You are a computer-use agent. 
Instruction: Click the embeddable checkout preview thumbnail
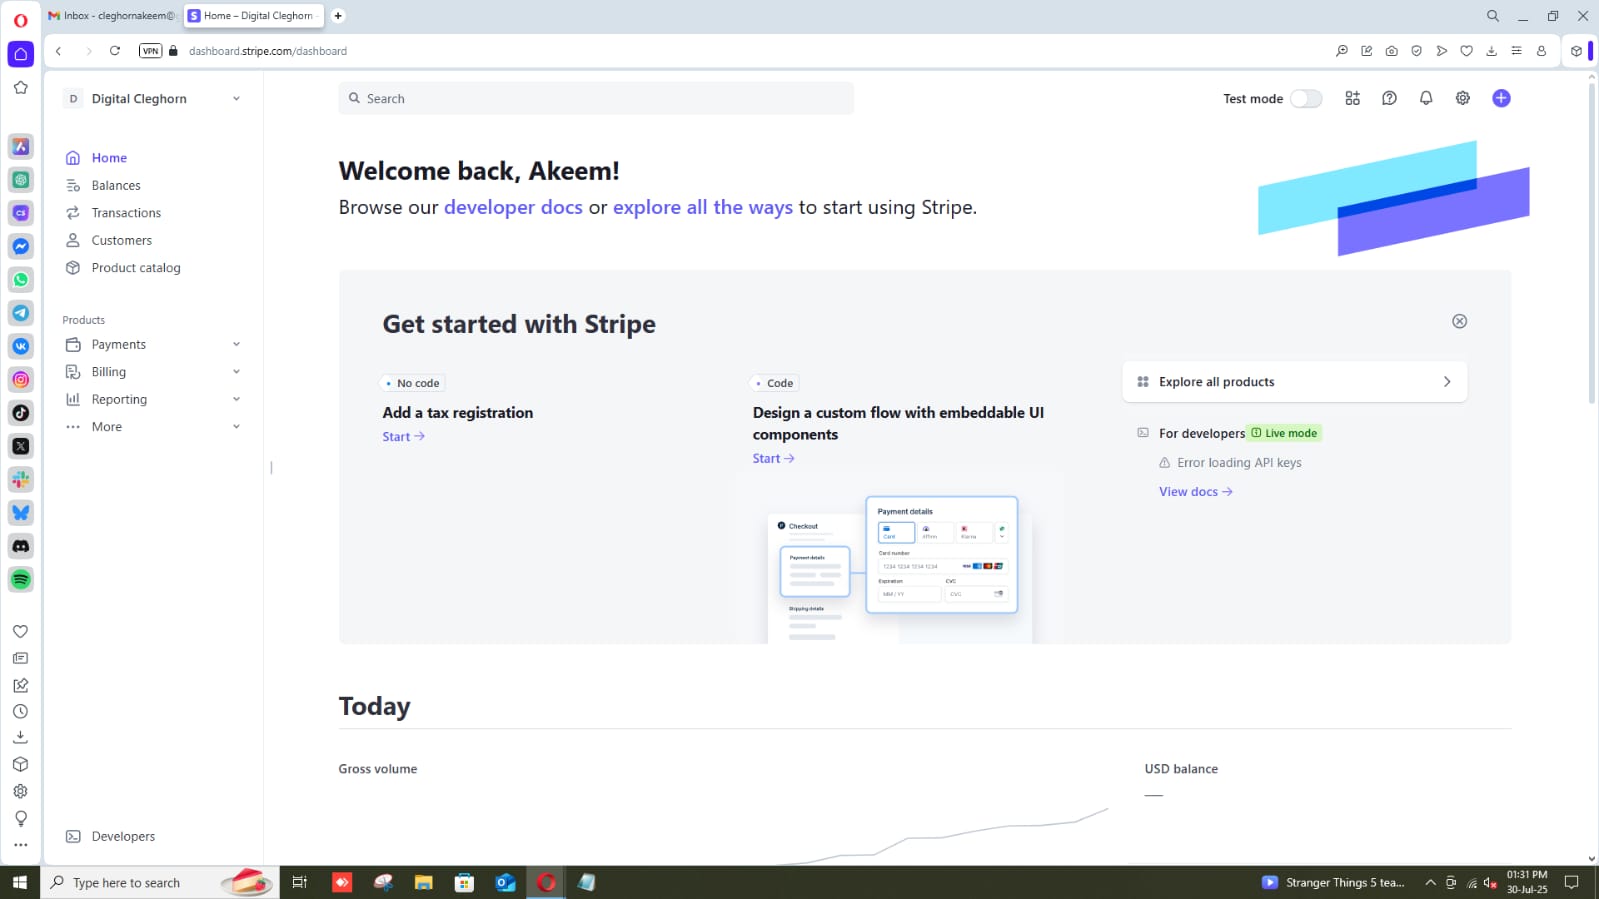tap(898, 568)
